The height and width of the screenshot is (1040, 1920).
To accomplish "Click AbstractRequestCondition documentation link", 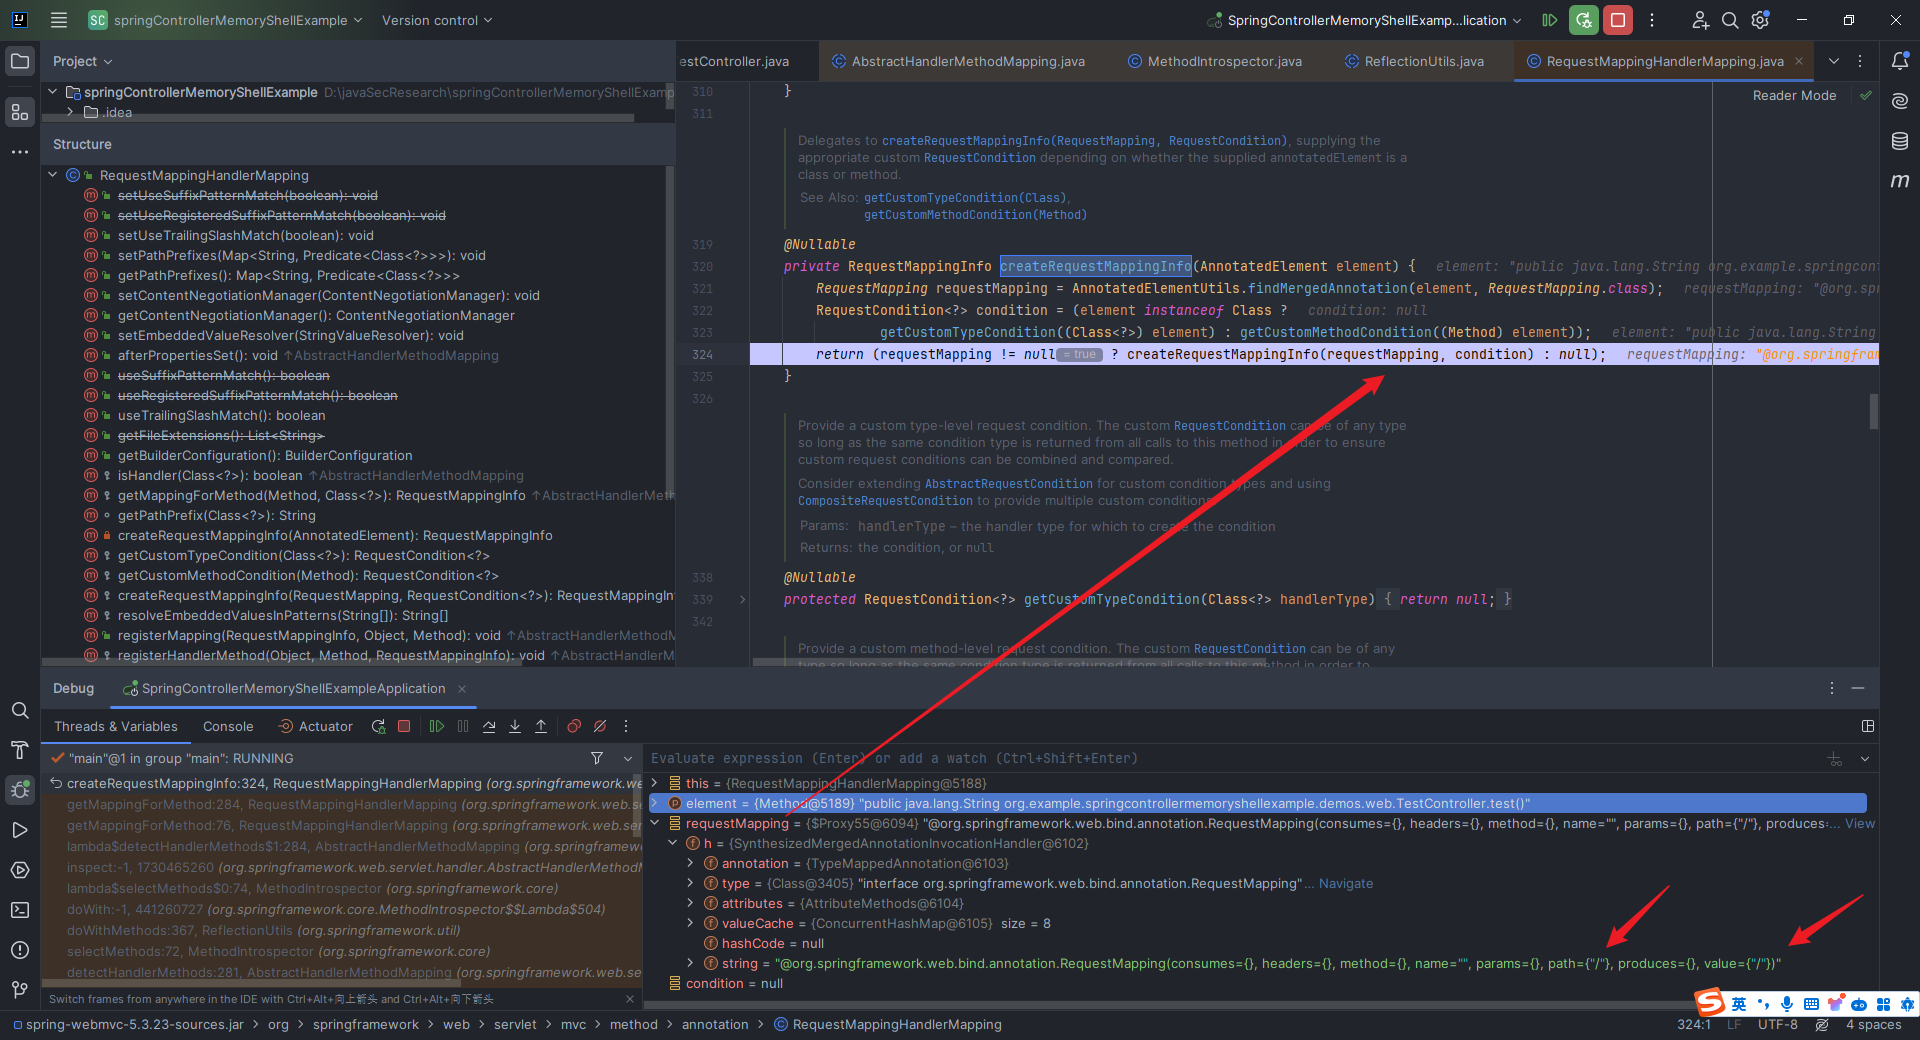I will point(1008,484).
